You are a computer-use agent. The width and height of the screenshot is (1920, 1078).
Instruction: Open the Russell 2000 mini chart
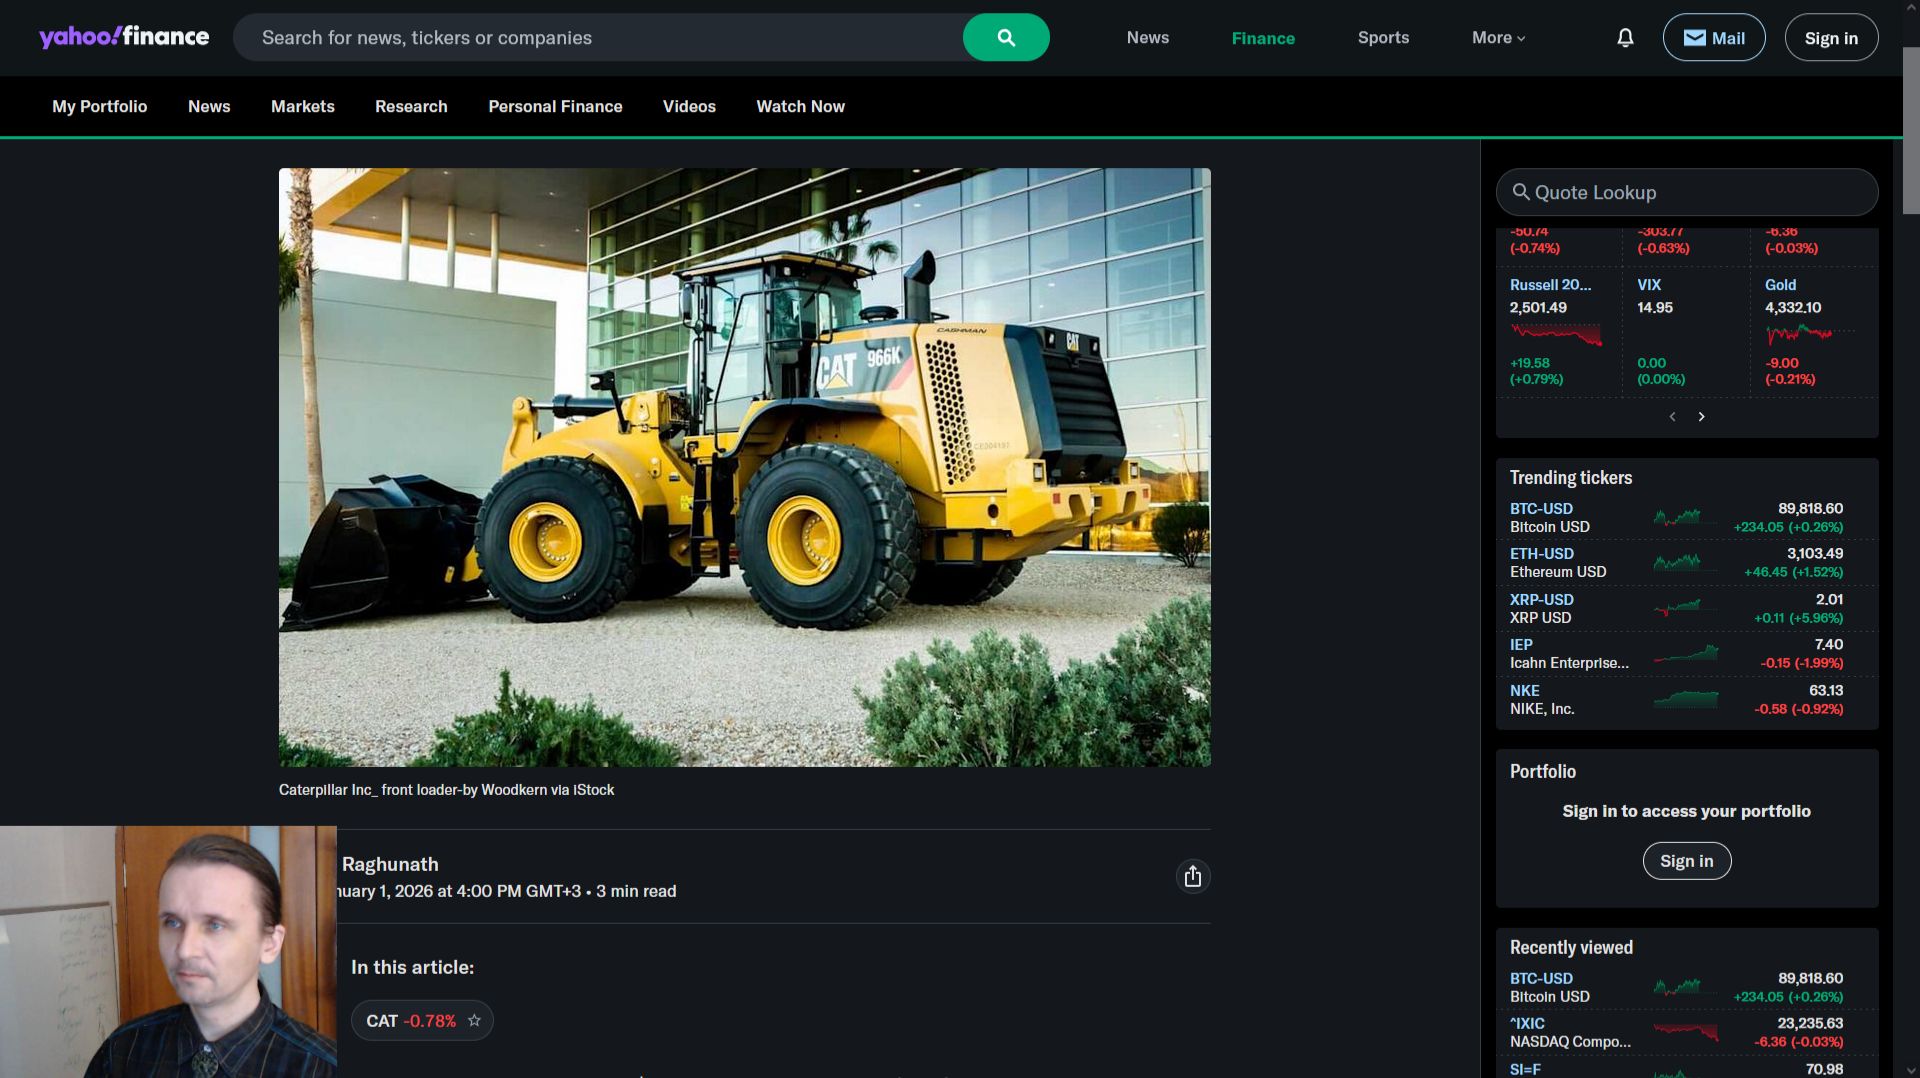tap(1556, 334)
